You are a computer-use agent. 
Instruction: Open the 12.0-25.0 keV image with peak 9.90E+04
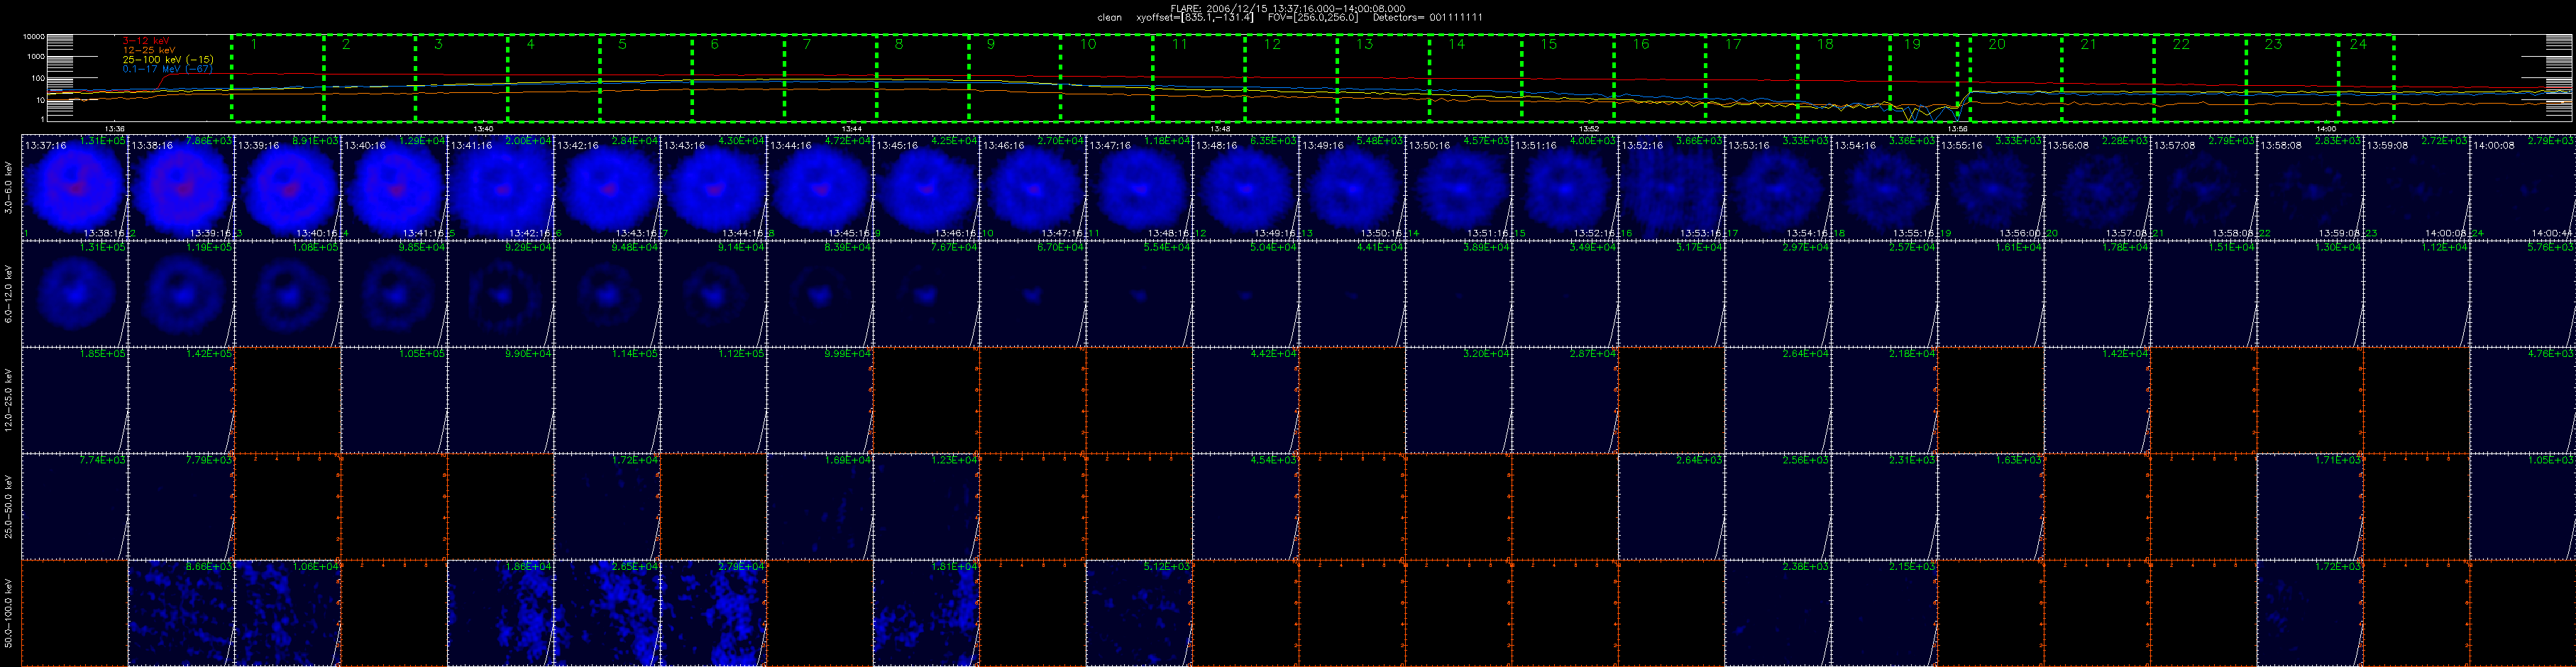pyautogui.click(x=500, y=400)
